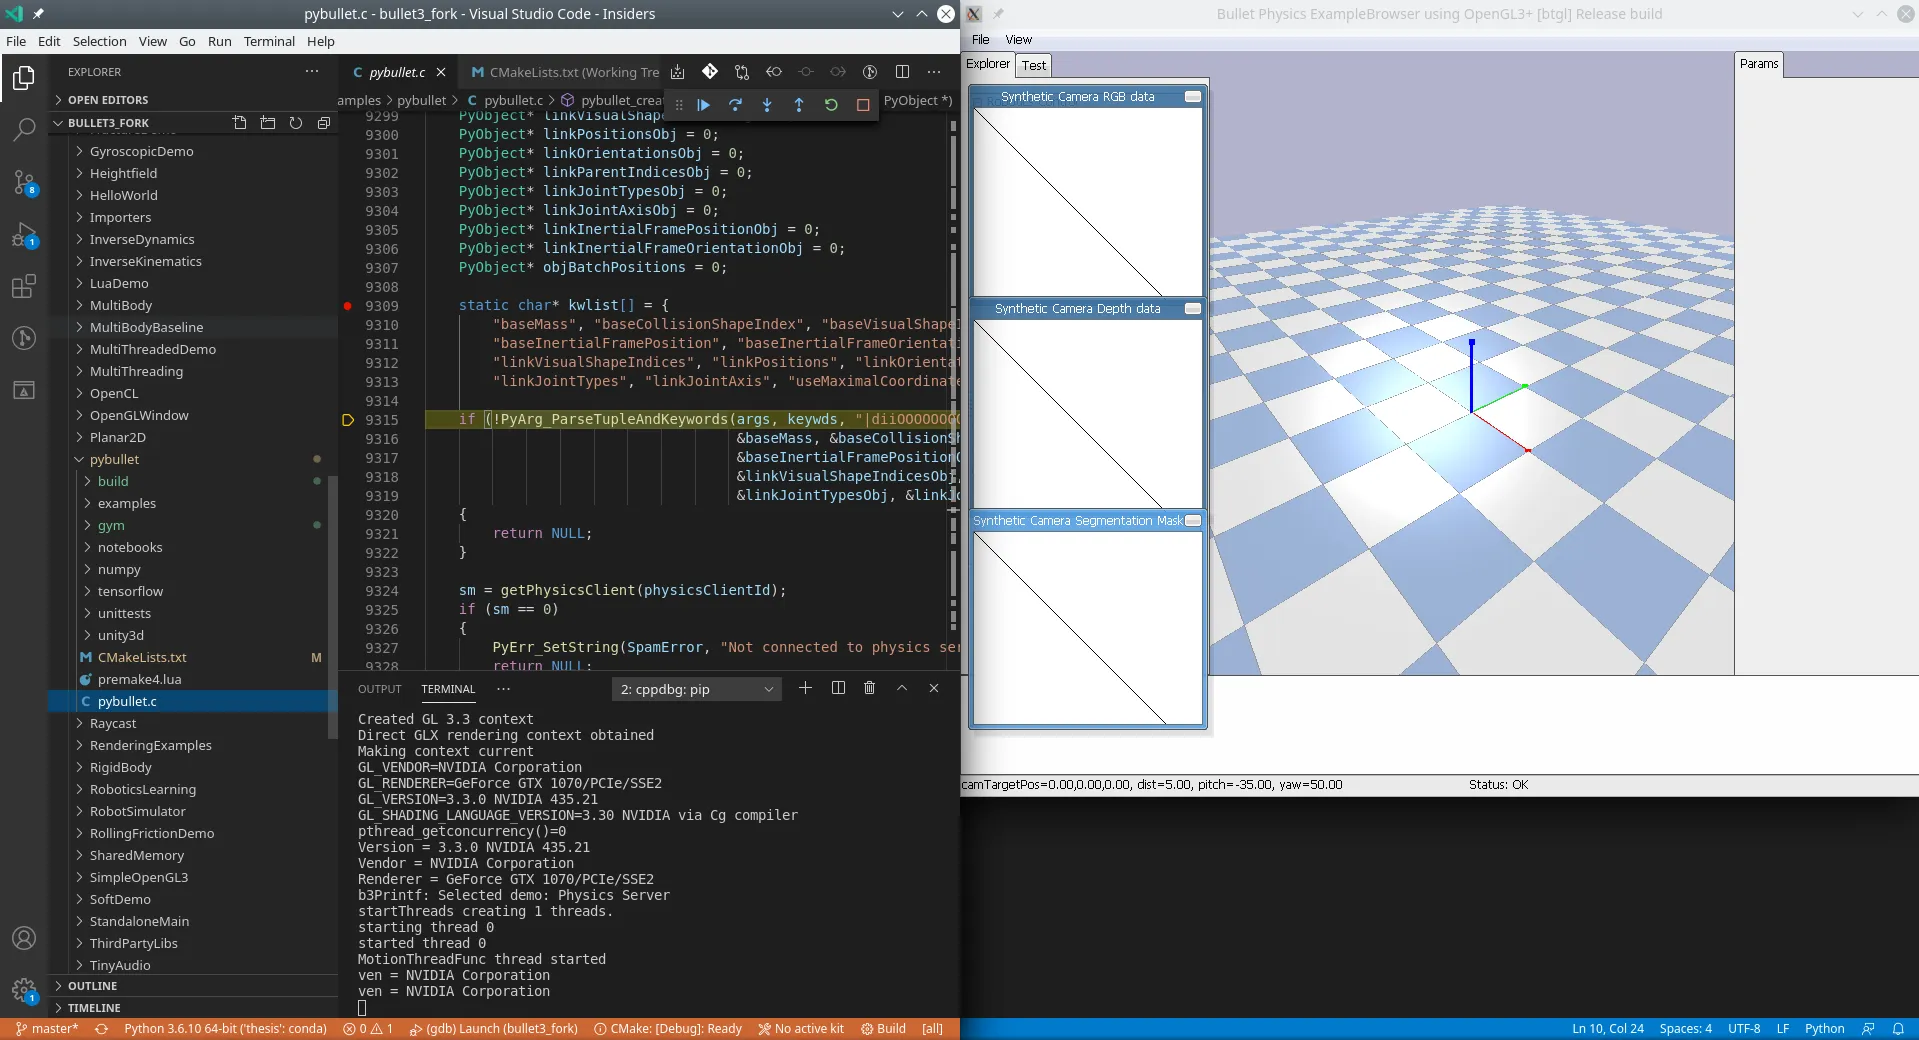Image resolution: width=1919 pixels, height=1040 pixels.
Task: Open the Extensions view
Action: pyautogui.click(x=24, y=288)
